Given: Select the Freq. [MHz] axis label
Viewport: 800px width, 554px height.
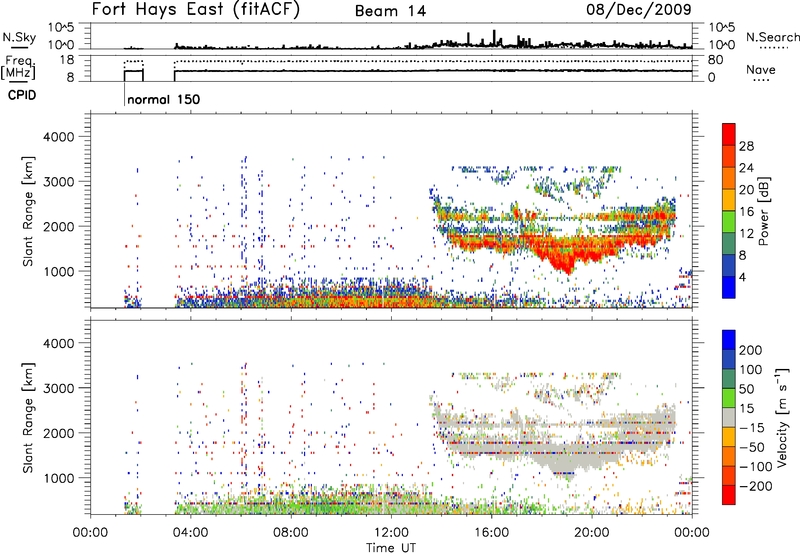Looking at the screenshot, I should (19, 67).
